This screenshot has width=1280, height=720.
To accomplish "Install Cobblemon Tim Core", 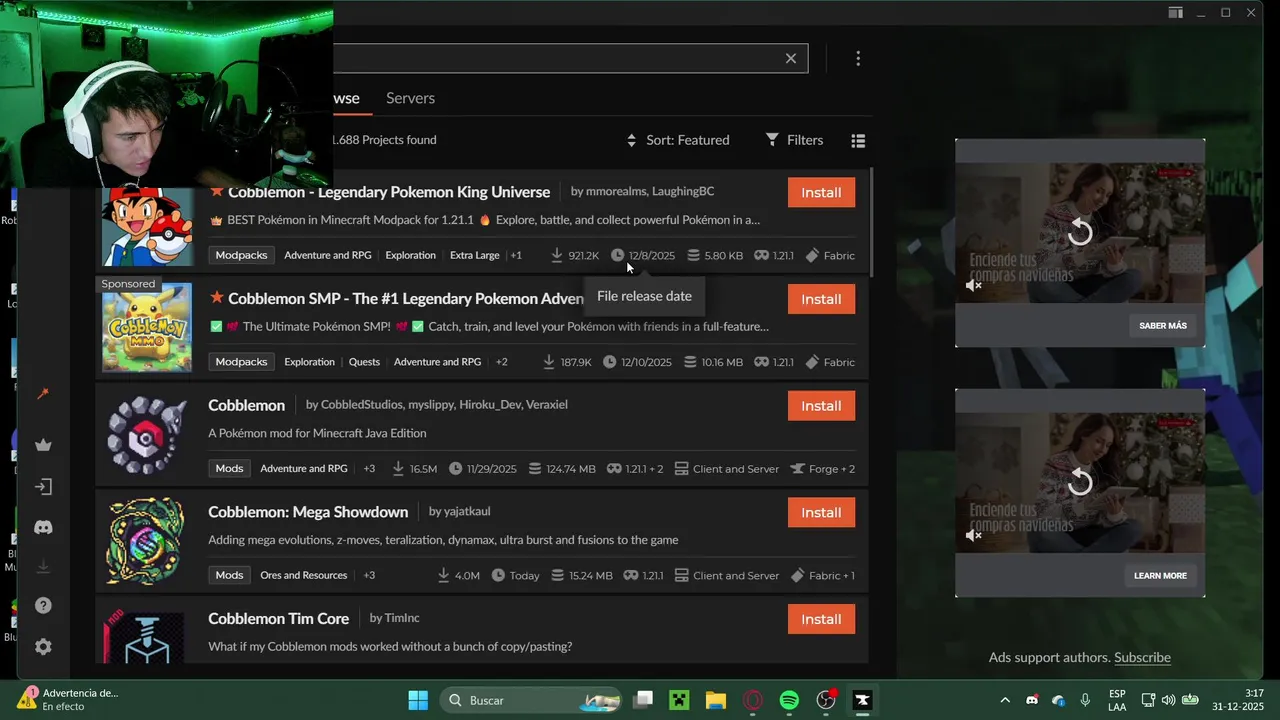I will 821,619.
